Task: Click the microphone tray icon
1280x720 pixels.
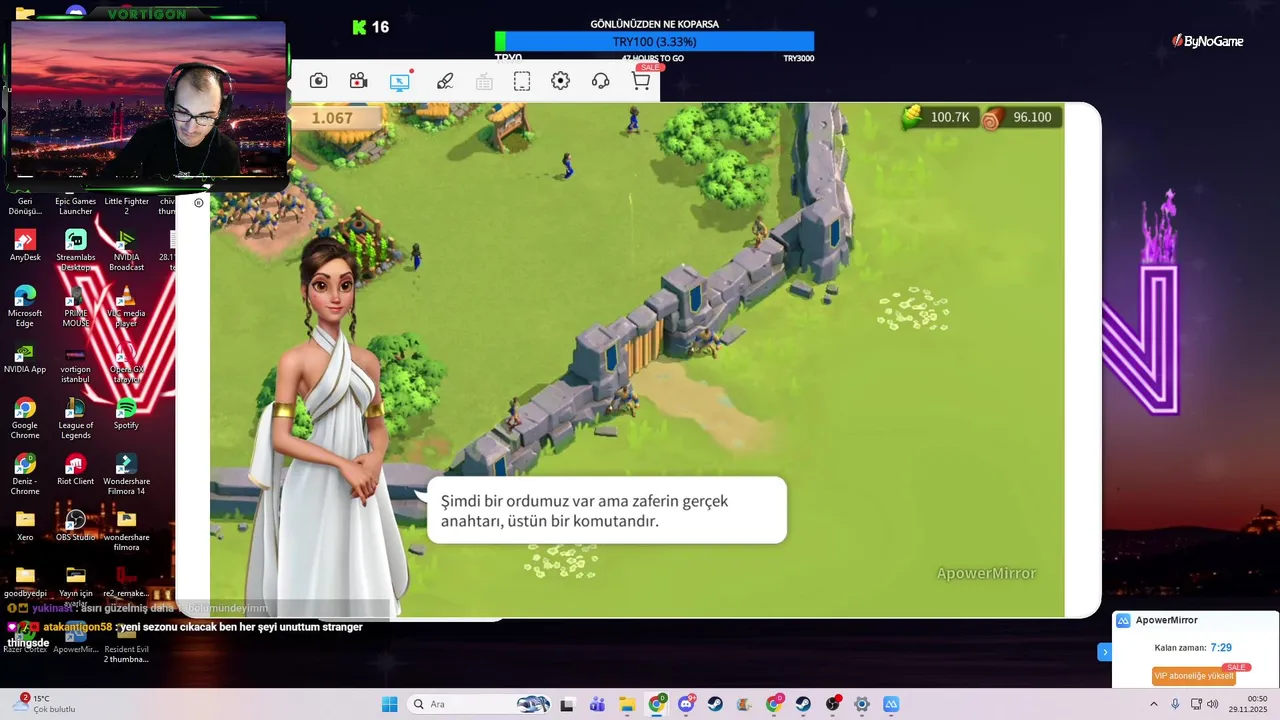Action: tap(1175, 704)
